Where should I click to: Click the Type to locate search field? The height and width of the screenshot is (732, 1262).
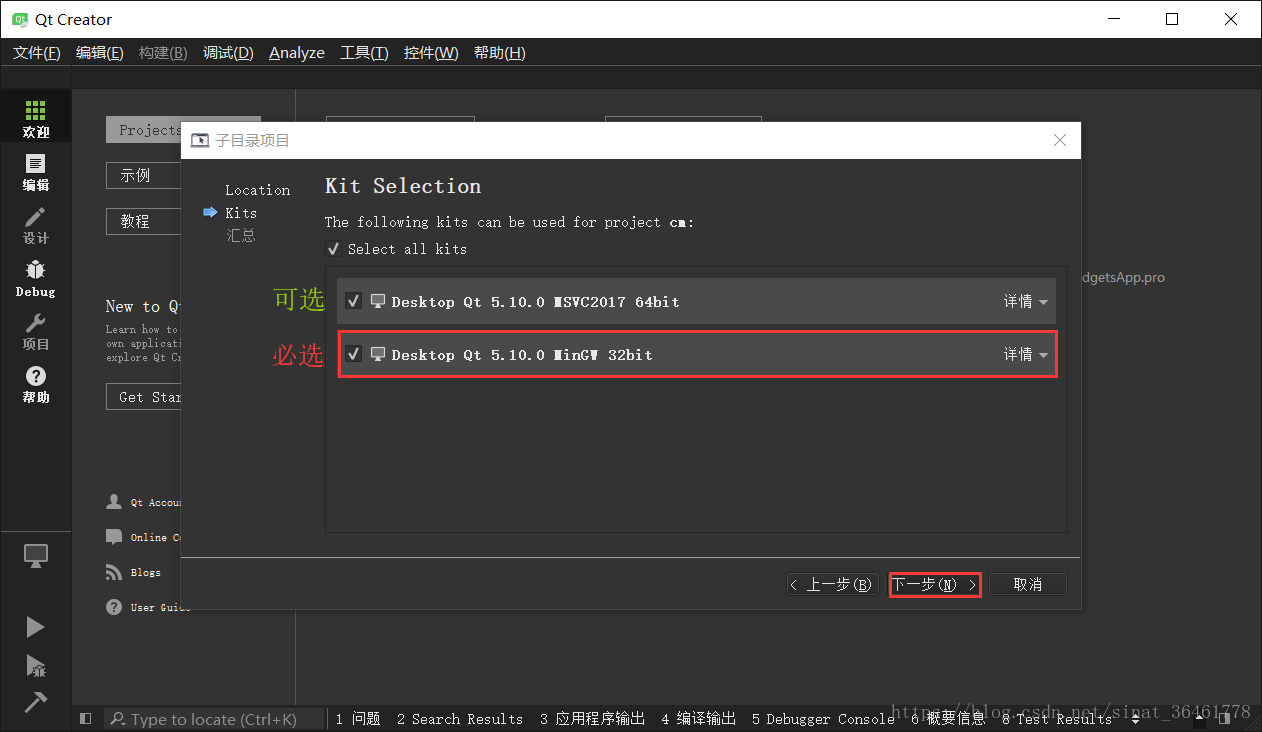215,718
